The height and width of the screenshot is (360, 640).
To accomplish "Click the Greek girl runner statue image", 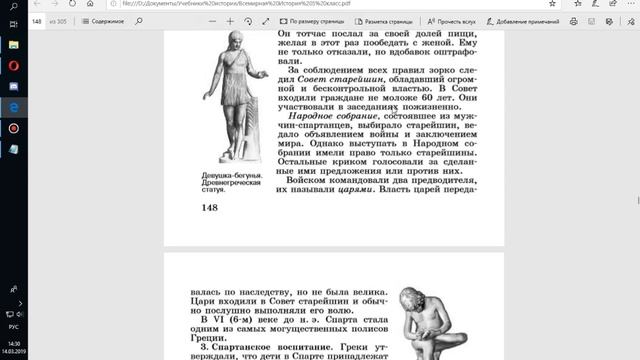I will tap(236, 98).
